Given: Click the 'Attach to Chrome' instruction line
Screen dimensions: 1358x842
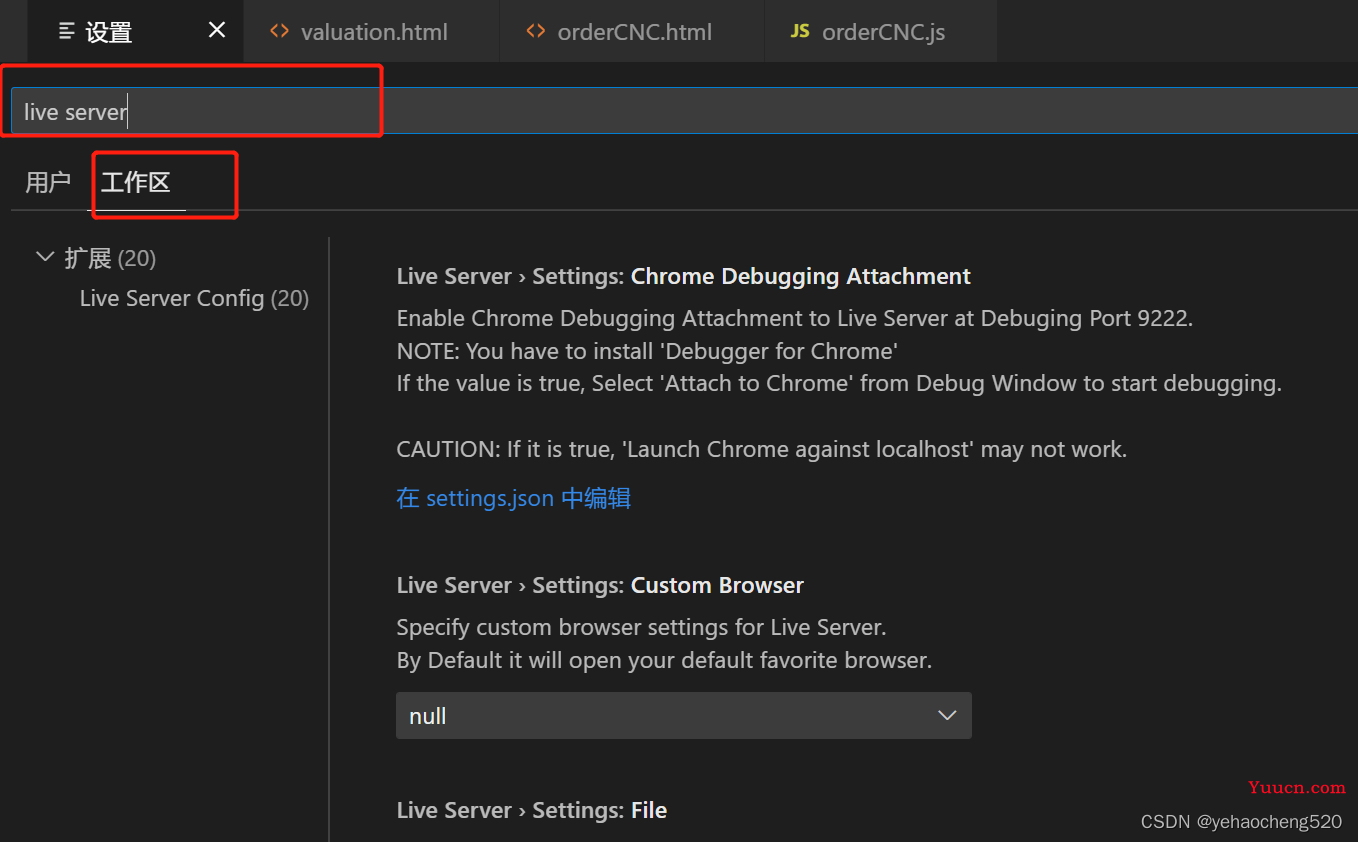Looking at the screenshot, I should (839, 383).
